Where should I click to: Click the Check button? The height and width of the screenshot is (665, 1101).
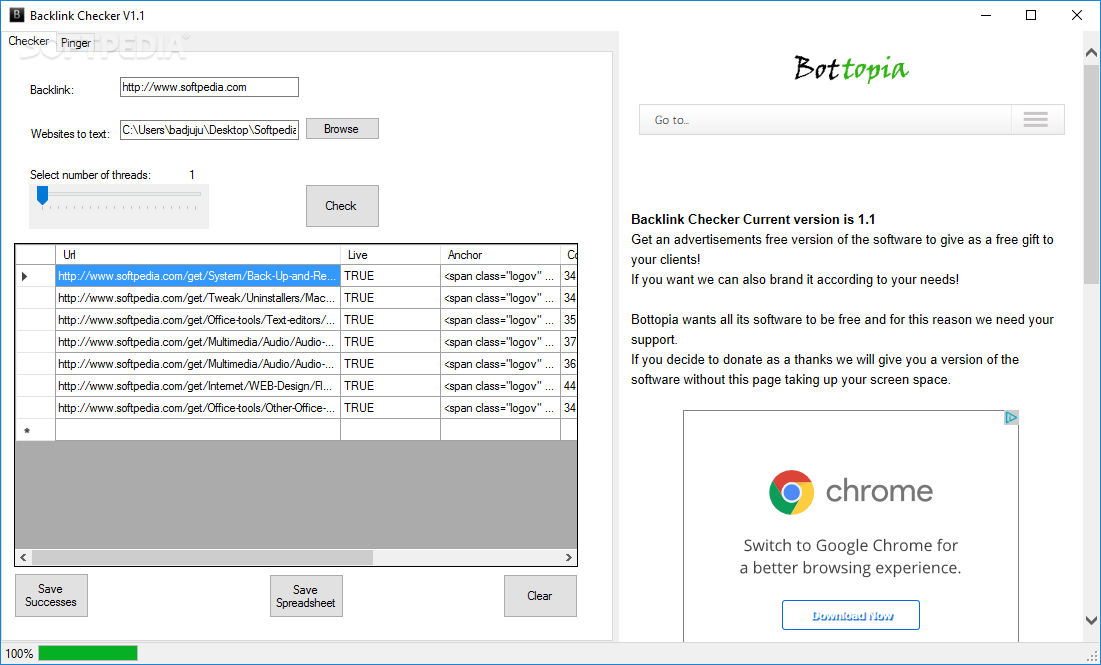342,206
